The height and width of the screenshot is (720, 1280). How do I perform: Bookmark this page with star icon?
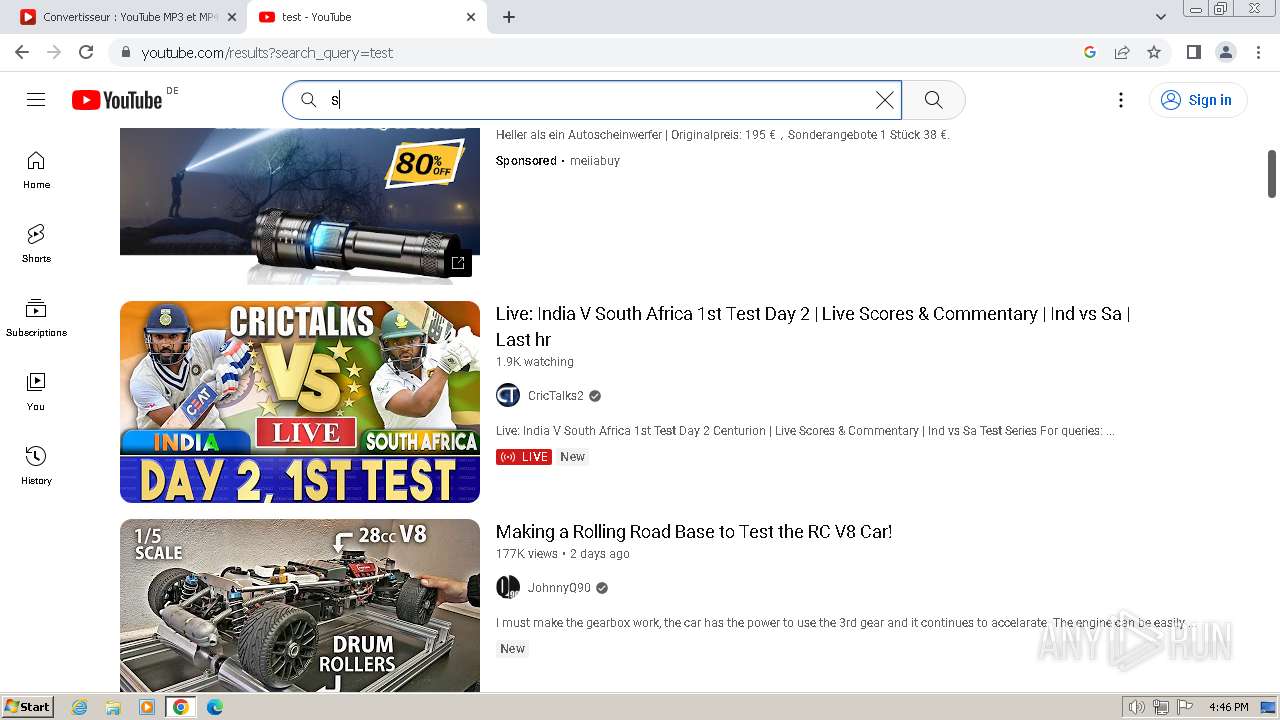tap(1154, 52)
